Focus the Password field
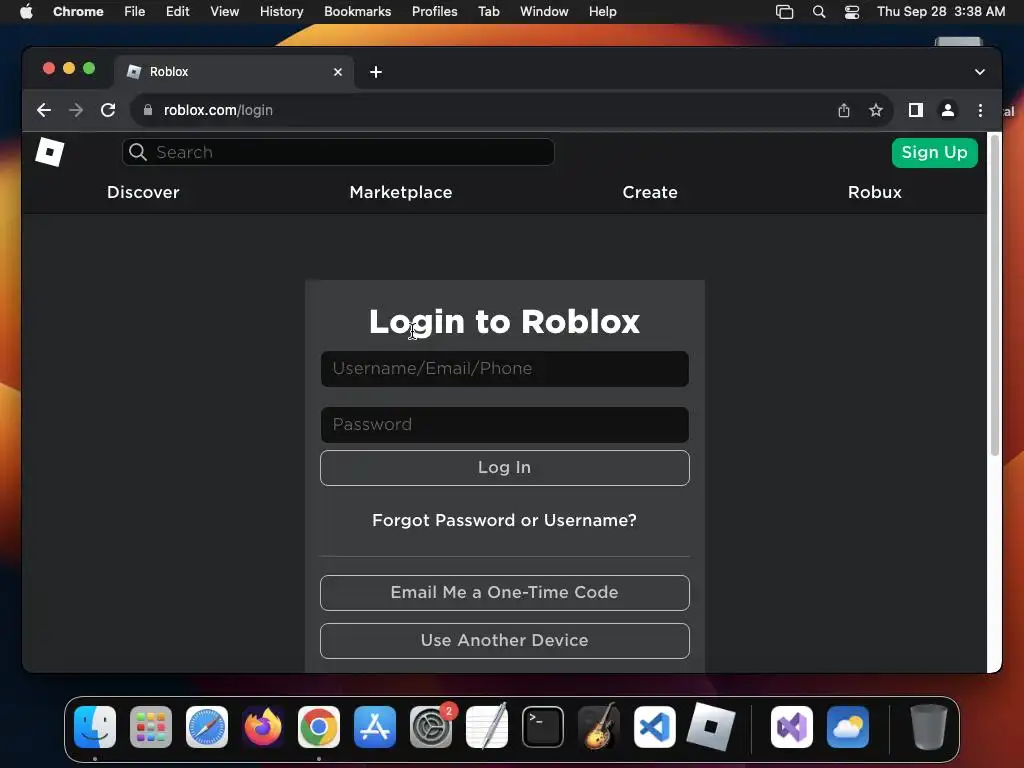 pyautogui.click(x=505, y=425)
